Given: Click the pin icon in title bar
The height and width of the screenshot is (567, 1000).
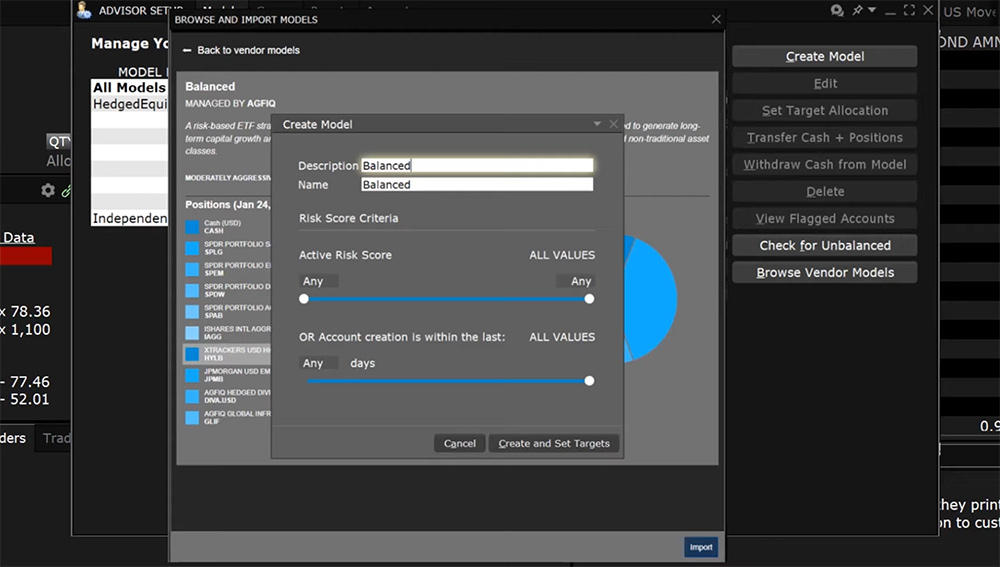Looking at the screenshot, I should pos(858,10).
